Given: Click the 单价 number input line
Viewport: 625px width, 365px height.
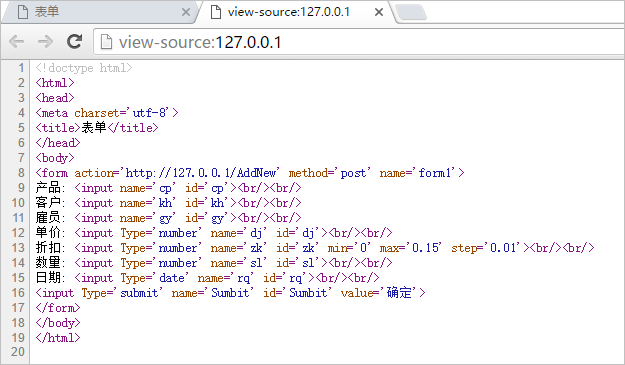Looking at the screenshot, I should click(214, 233).
